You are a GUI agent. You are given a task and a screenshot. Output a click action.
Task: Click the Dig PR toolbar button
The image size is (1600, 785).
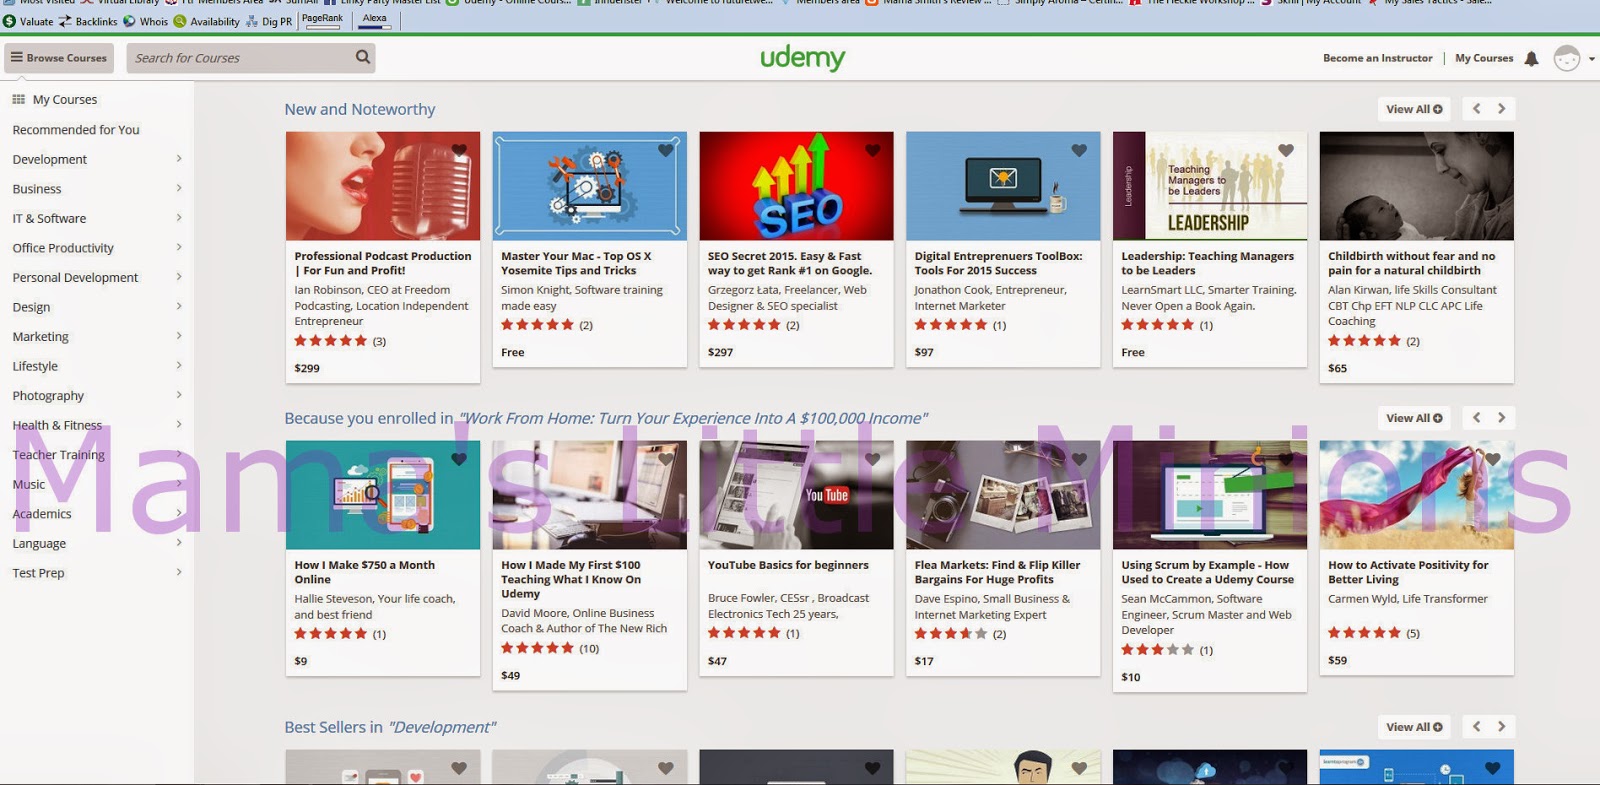click(x=269, y=21)
